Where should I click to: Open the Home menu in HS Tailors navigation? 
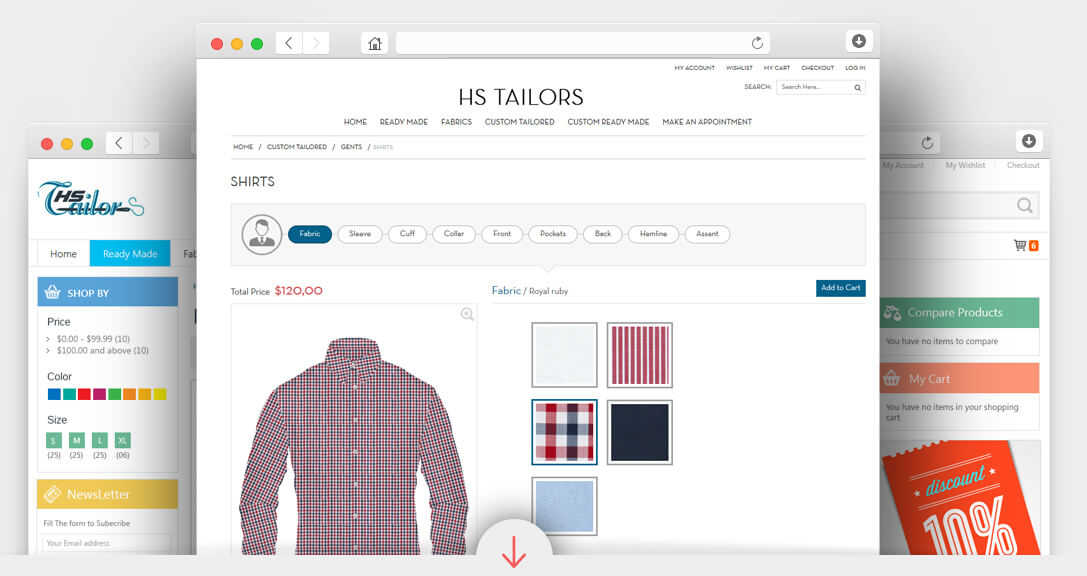355,122
